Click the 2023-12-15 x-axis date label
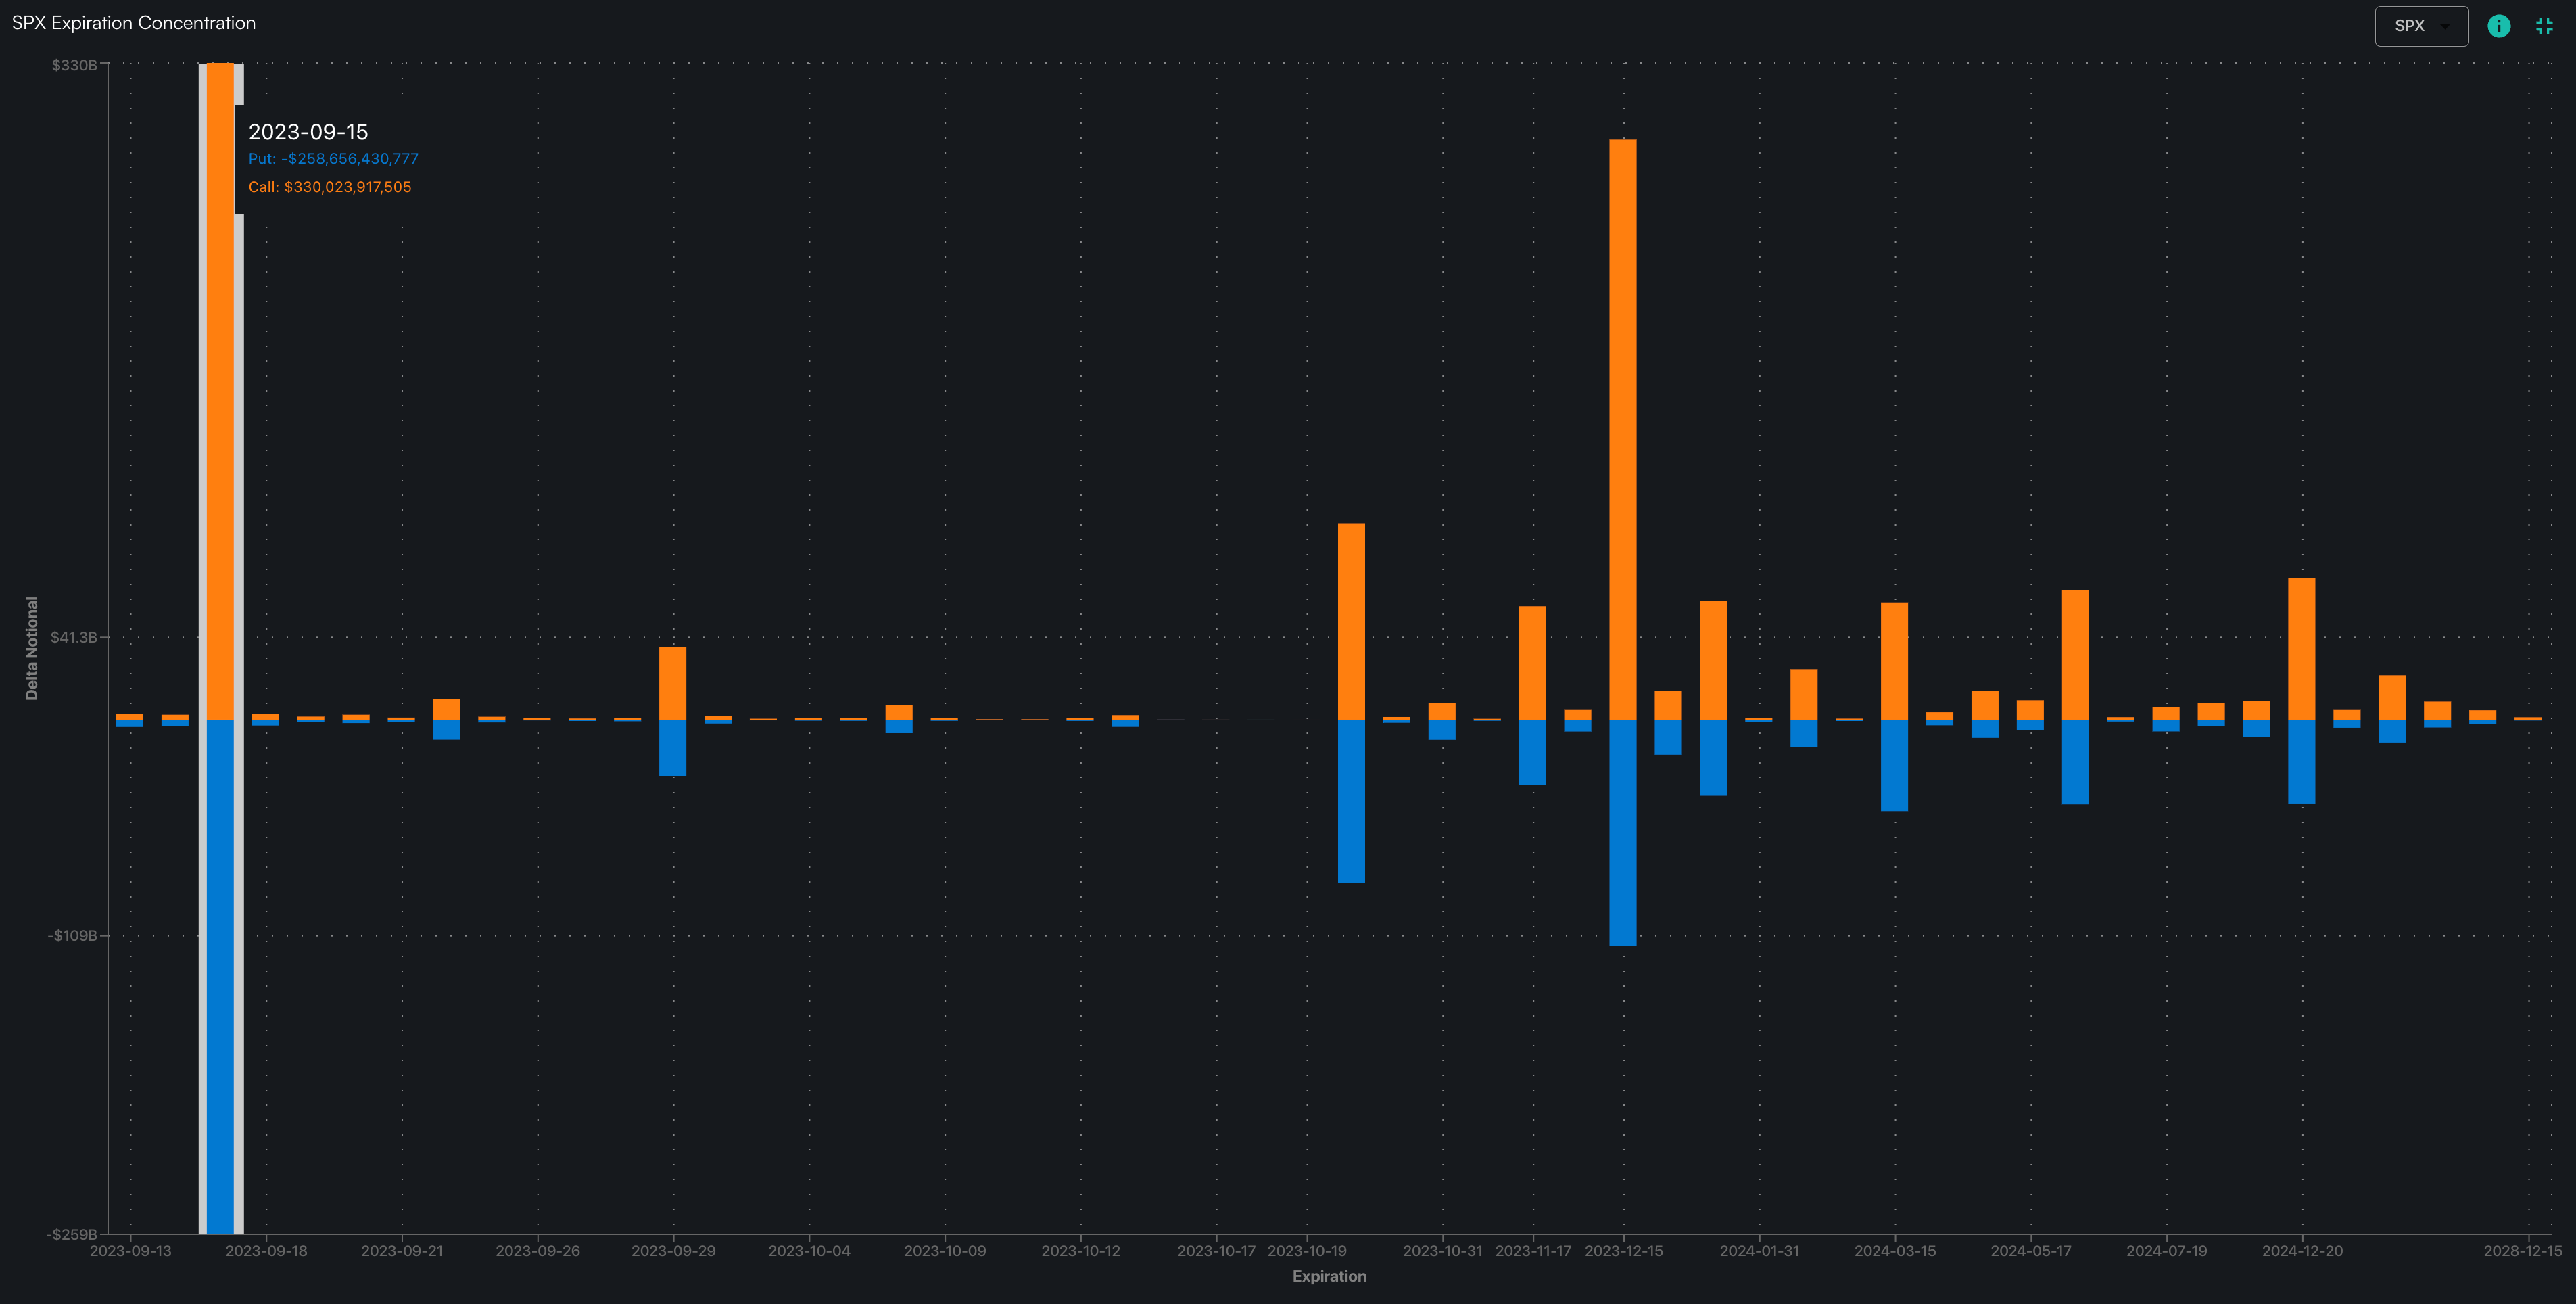The width and height of the screenshot is (2576, 1304). pos(1623,1250)
